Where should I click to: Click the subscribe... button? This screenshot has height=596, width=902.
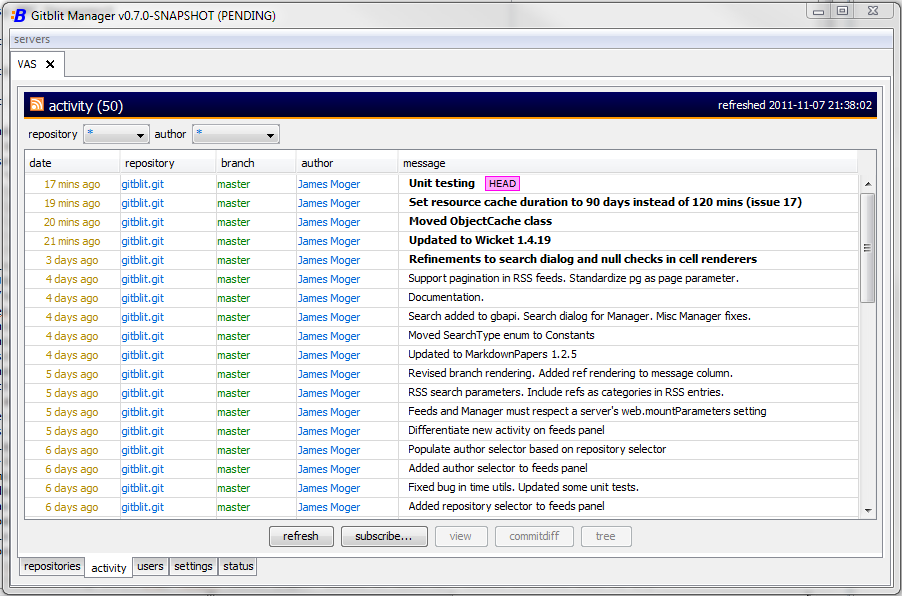384,536
